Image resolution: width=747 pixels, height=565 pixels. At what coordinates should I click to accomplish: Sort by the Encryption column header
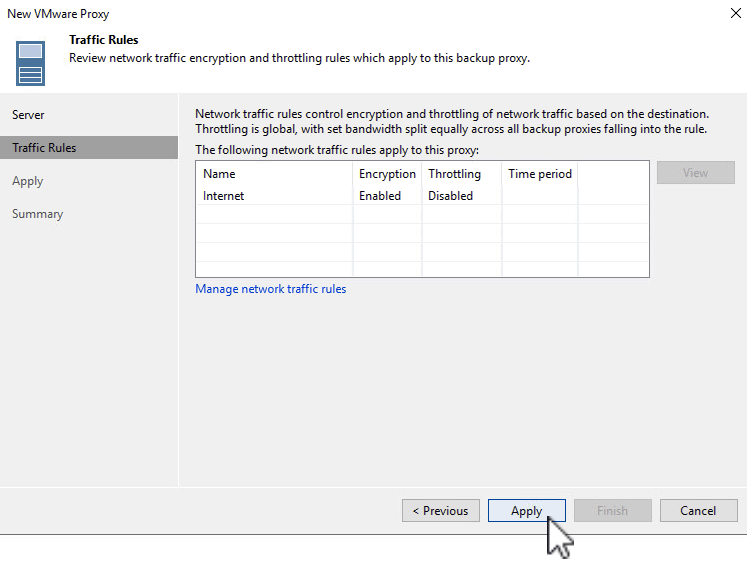tap(387, 174)
